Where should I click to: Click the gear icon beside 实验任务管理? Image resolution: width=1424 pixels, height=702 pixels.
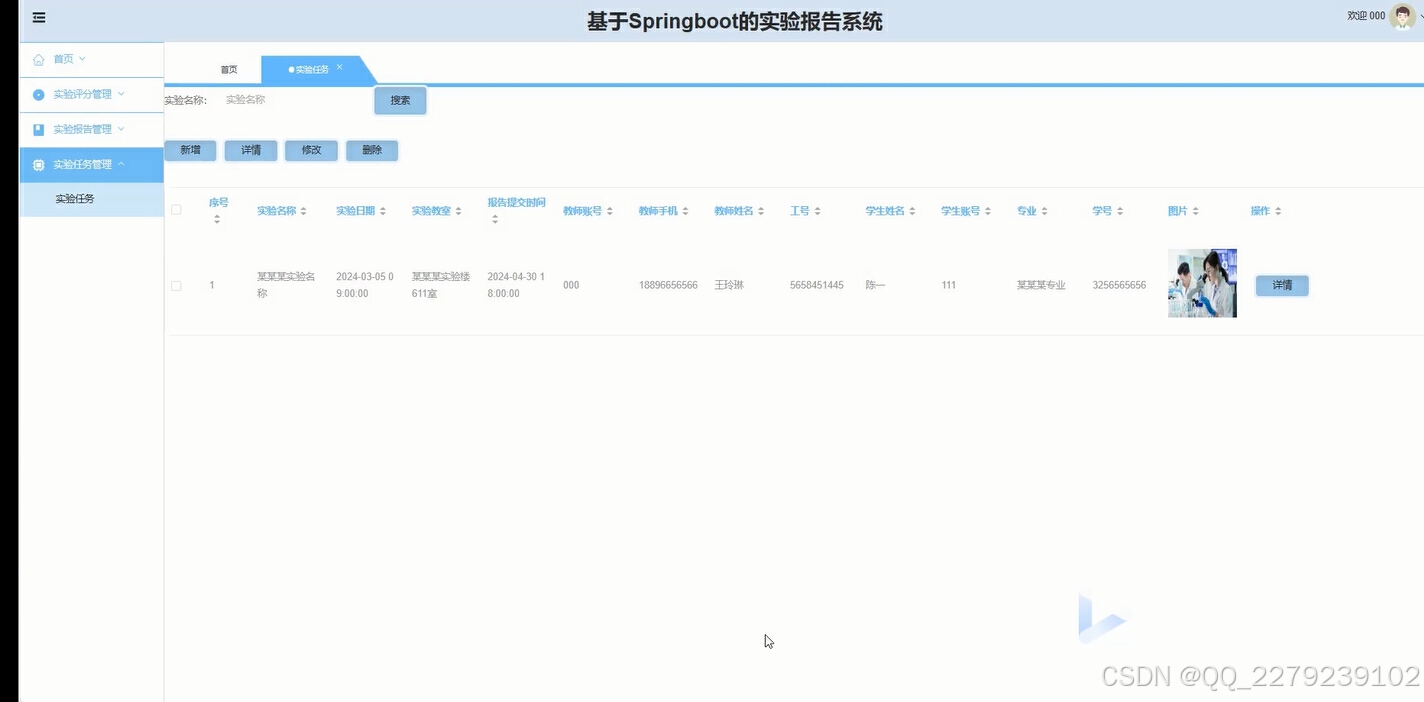click(37, 164)
